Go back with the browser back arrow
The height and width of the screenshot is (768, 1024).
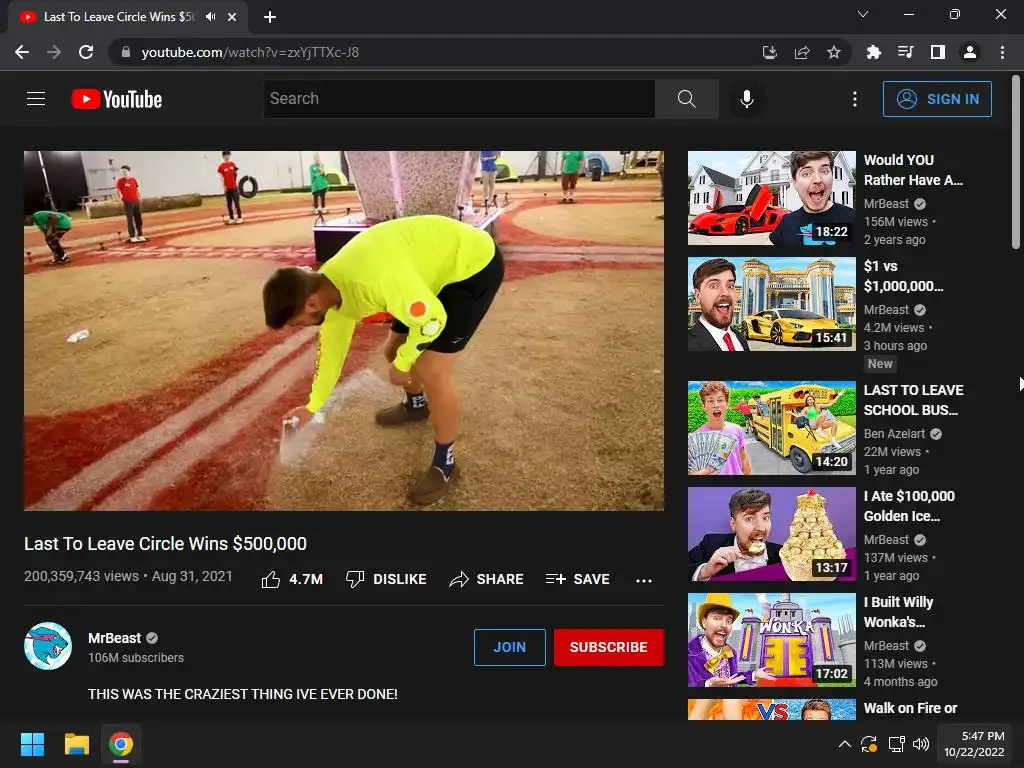pyautogui.click(x=22, y=52)
